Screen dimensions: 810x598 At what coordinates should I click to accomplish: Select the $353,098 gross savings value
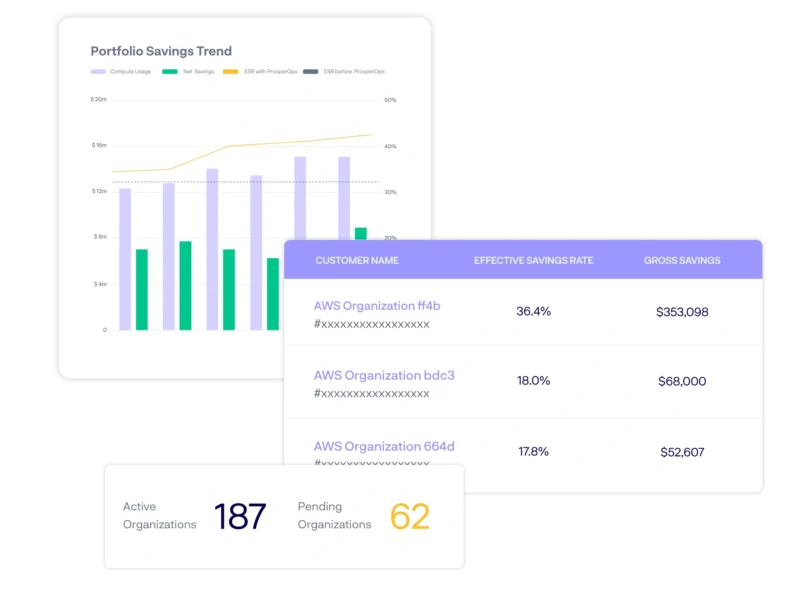(682, 312)
